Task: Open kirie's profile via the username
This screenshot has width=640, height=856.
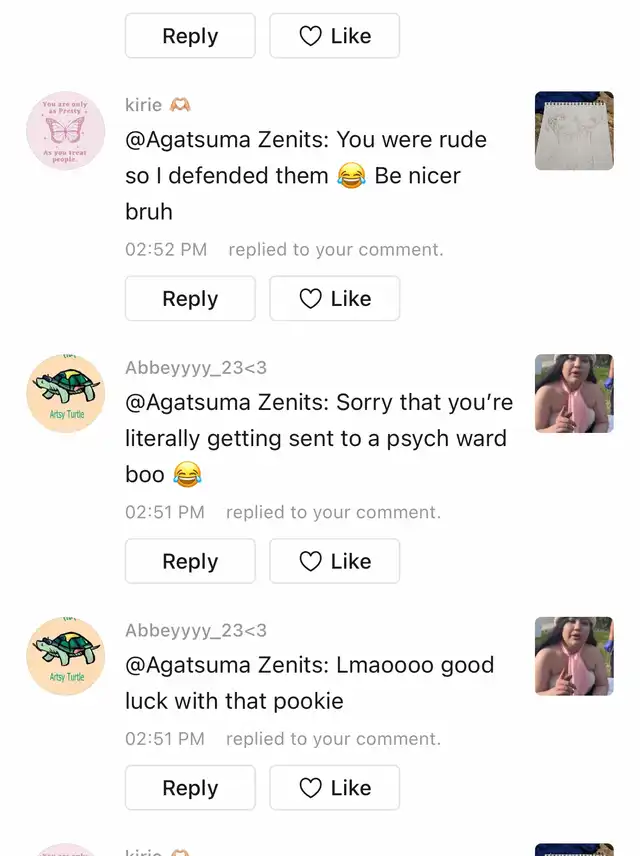Action: (x=144, y=105)
